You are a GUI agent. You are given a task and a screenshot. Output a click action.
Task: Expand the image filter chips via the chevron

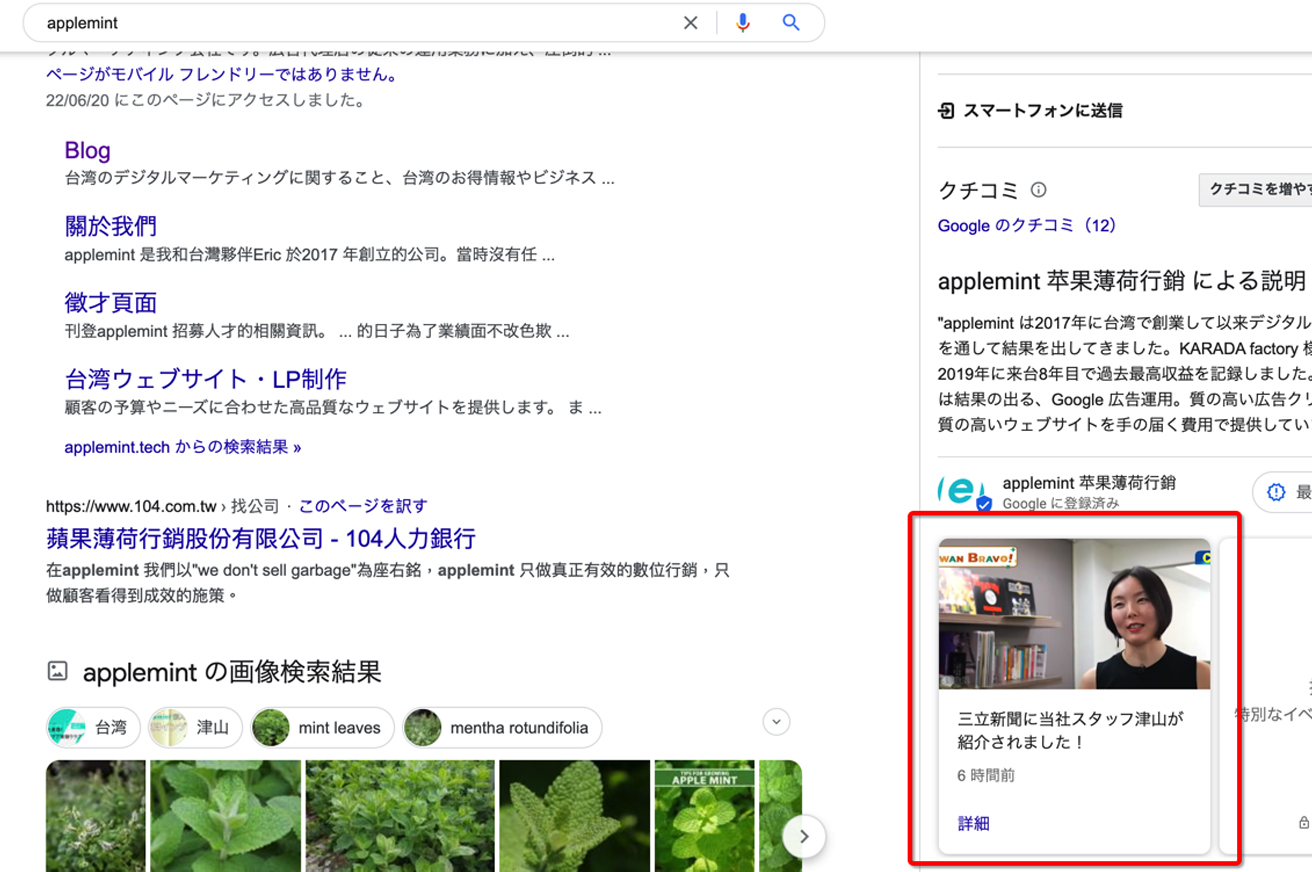775,721
